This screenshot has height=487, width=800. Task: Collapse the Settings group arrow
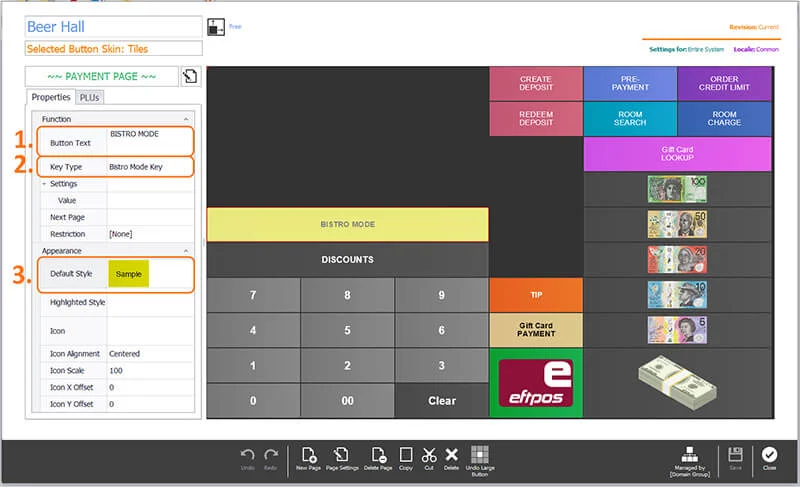pyautogui.click(x=44, y=184)
